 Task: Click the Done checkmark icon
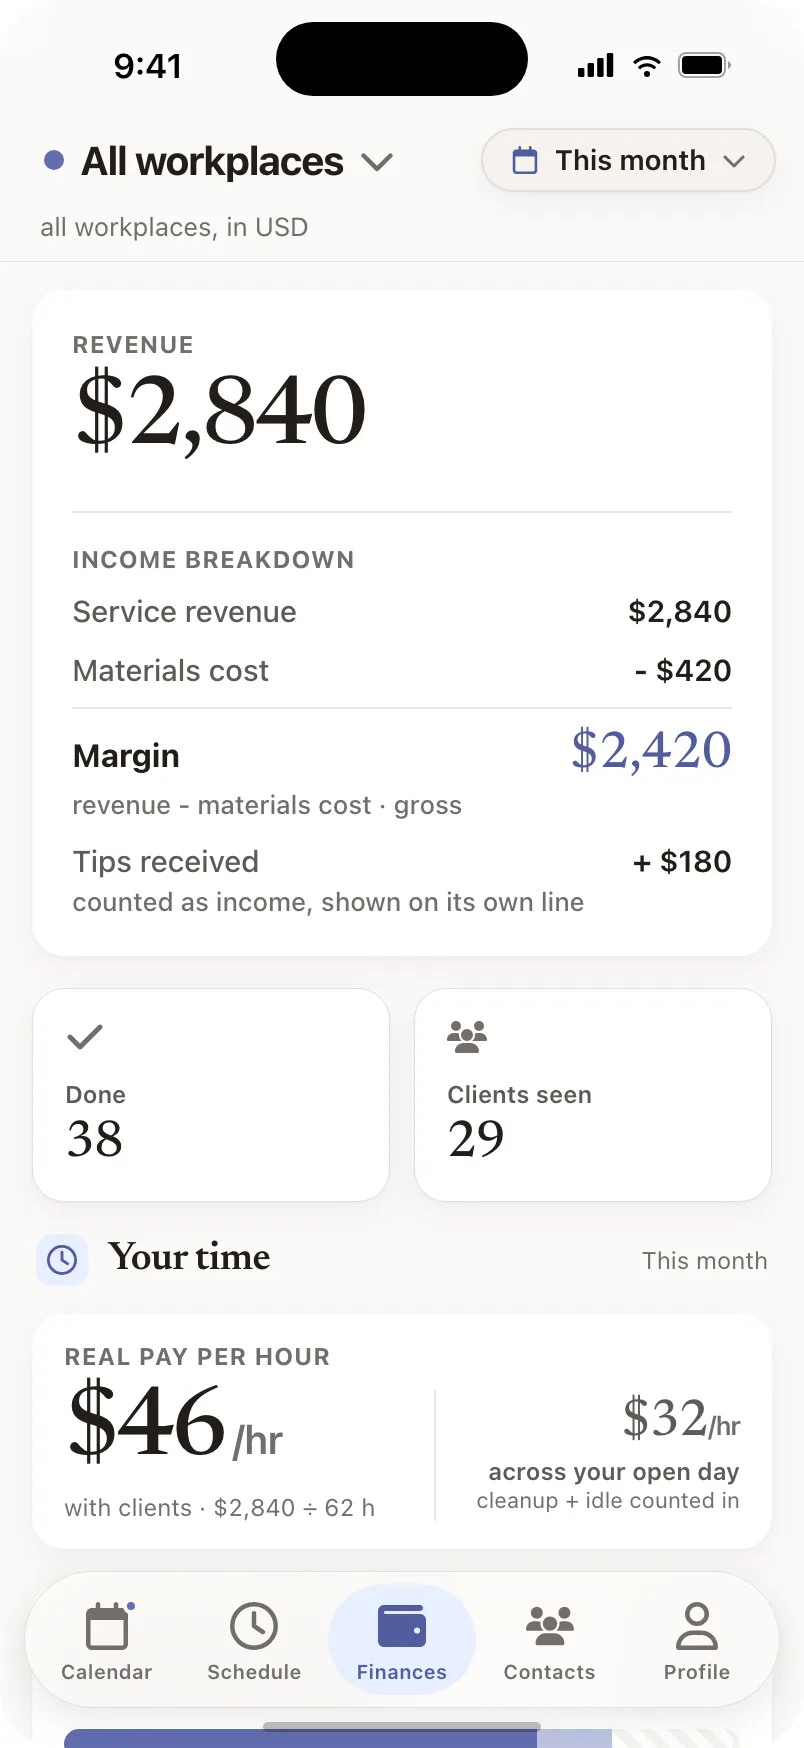(x=85, y=1037)
